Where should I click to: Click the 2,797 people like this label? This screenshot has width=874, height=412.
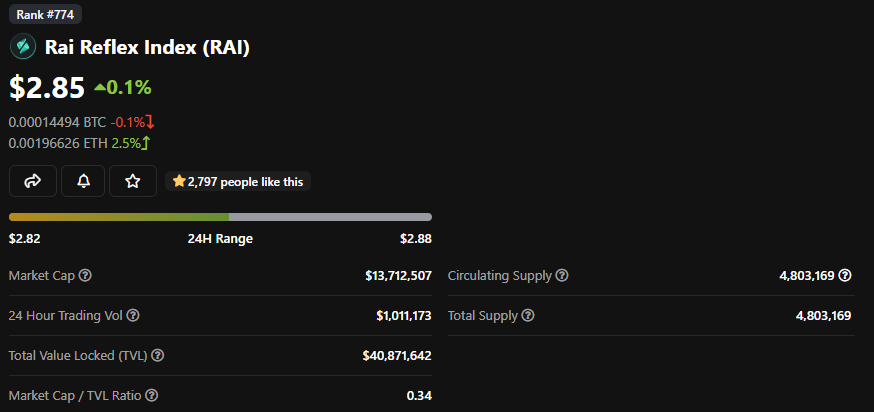tap(240, 181)
